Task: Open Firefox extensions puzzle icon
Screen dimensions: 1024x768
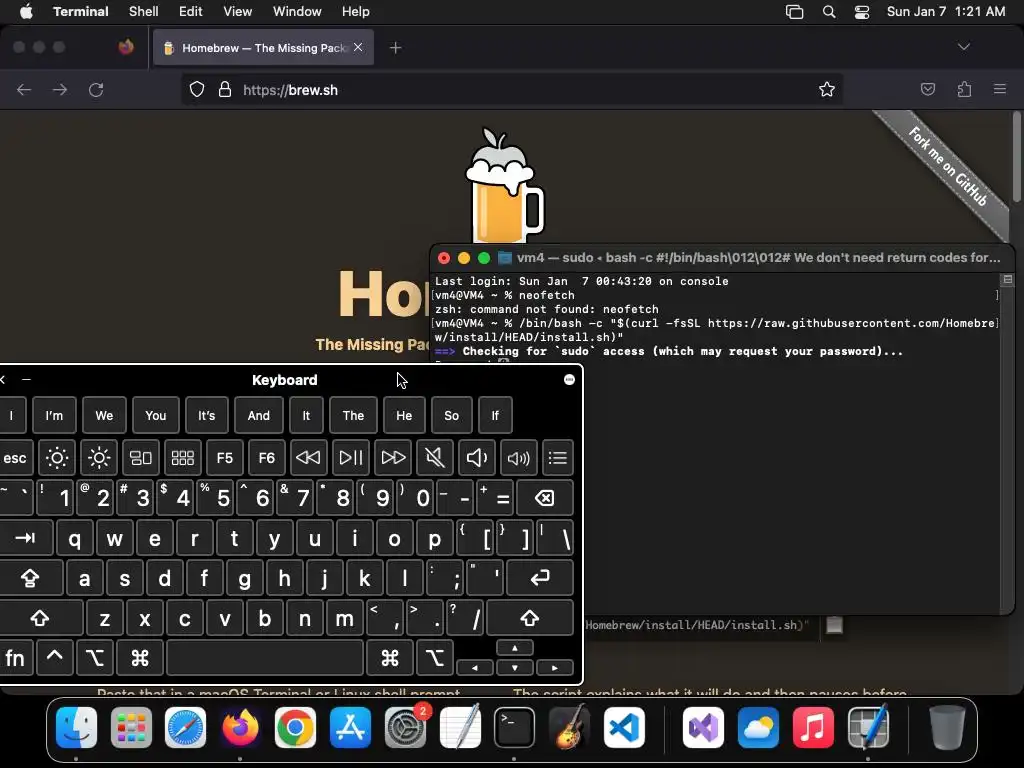Action: coord(964,89)
